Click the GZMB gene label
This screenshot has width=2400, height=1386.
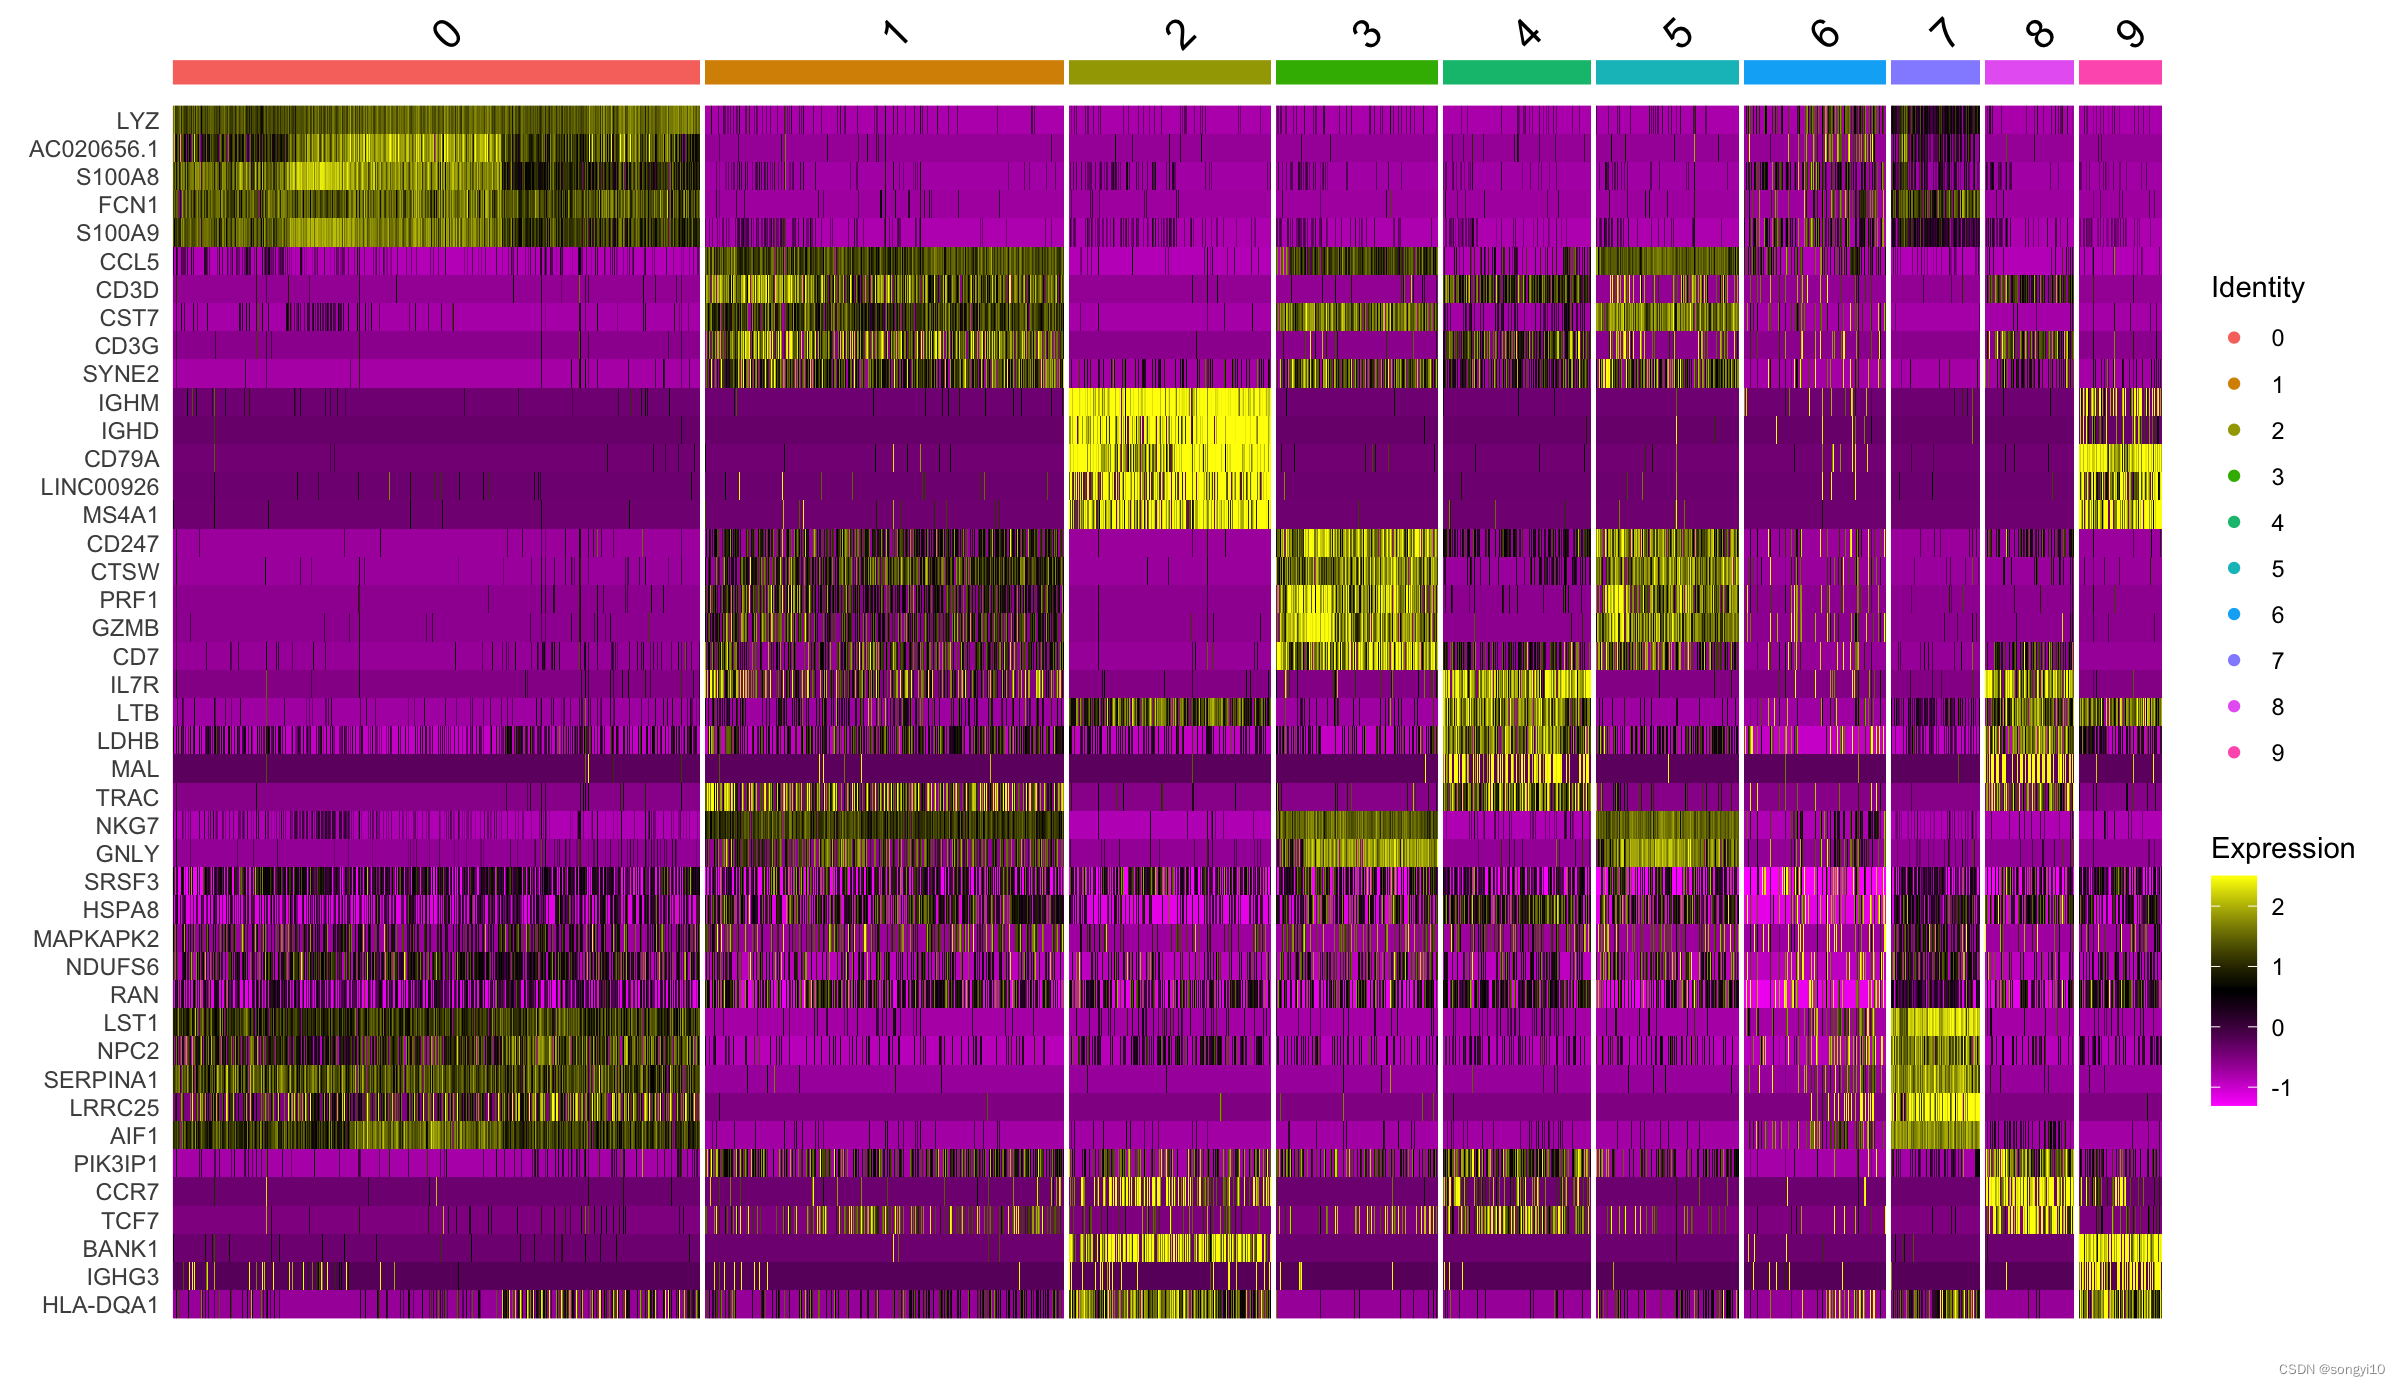(125, 628)
